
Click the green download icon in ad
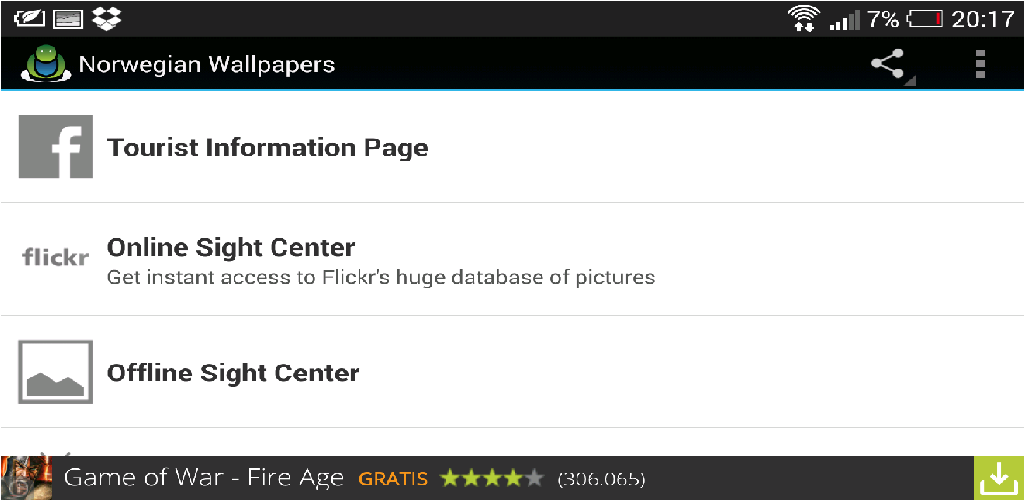coord(998,478)
